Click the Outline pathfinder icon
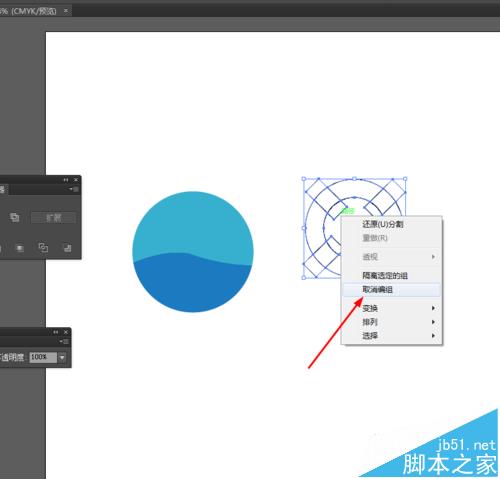500x479 pixels. (x=43, y=248)
